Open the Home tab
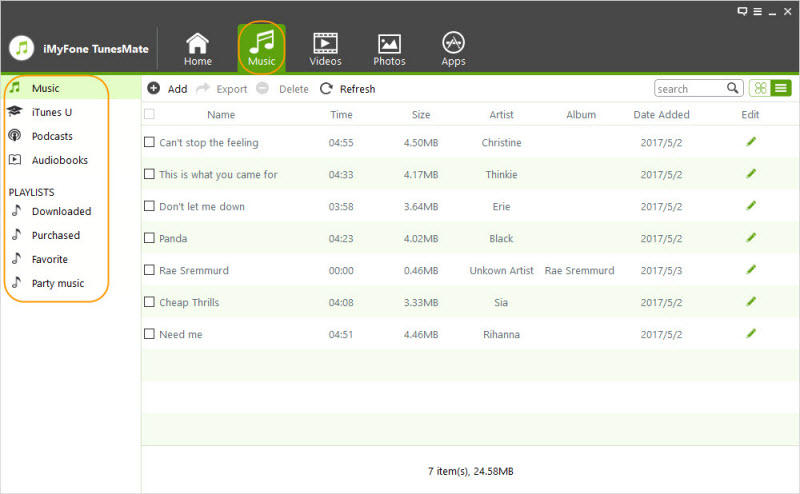 (197, 49)
